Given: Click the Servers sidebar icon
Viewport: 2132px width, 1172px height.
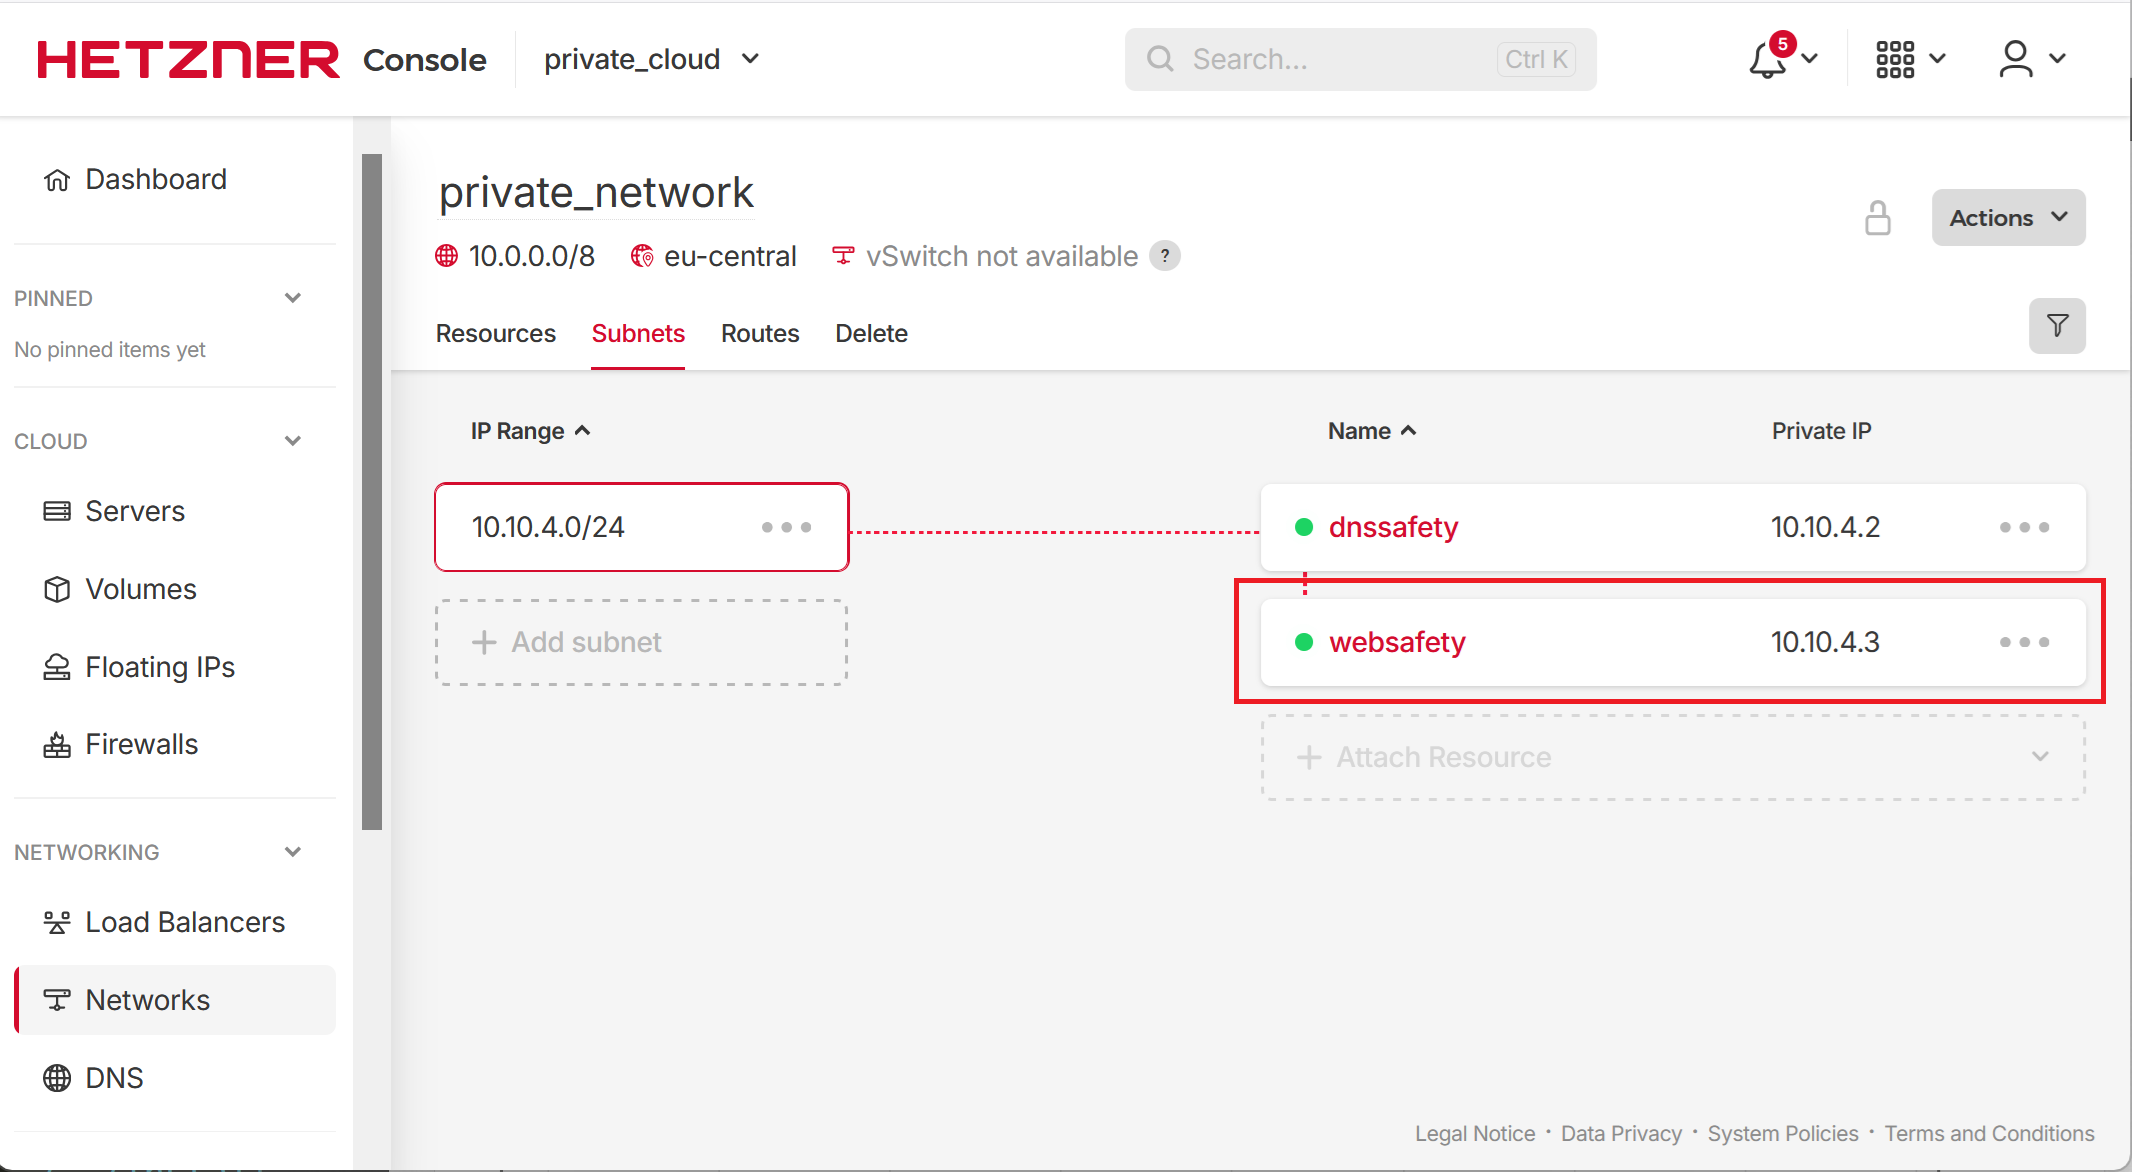Looking at the screenshot, I should click(57, 511).
